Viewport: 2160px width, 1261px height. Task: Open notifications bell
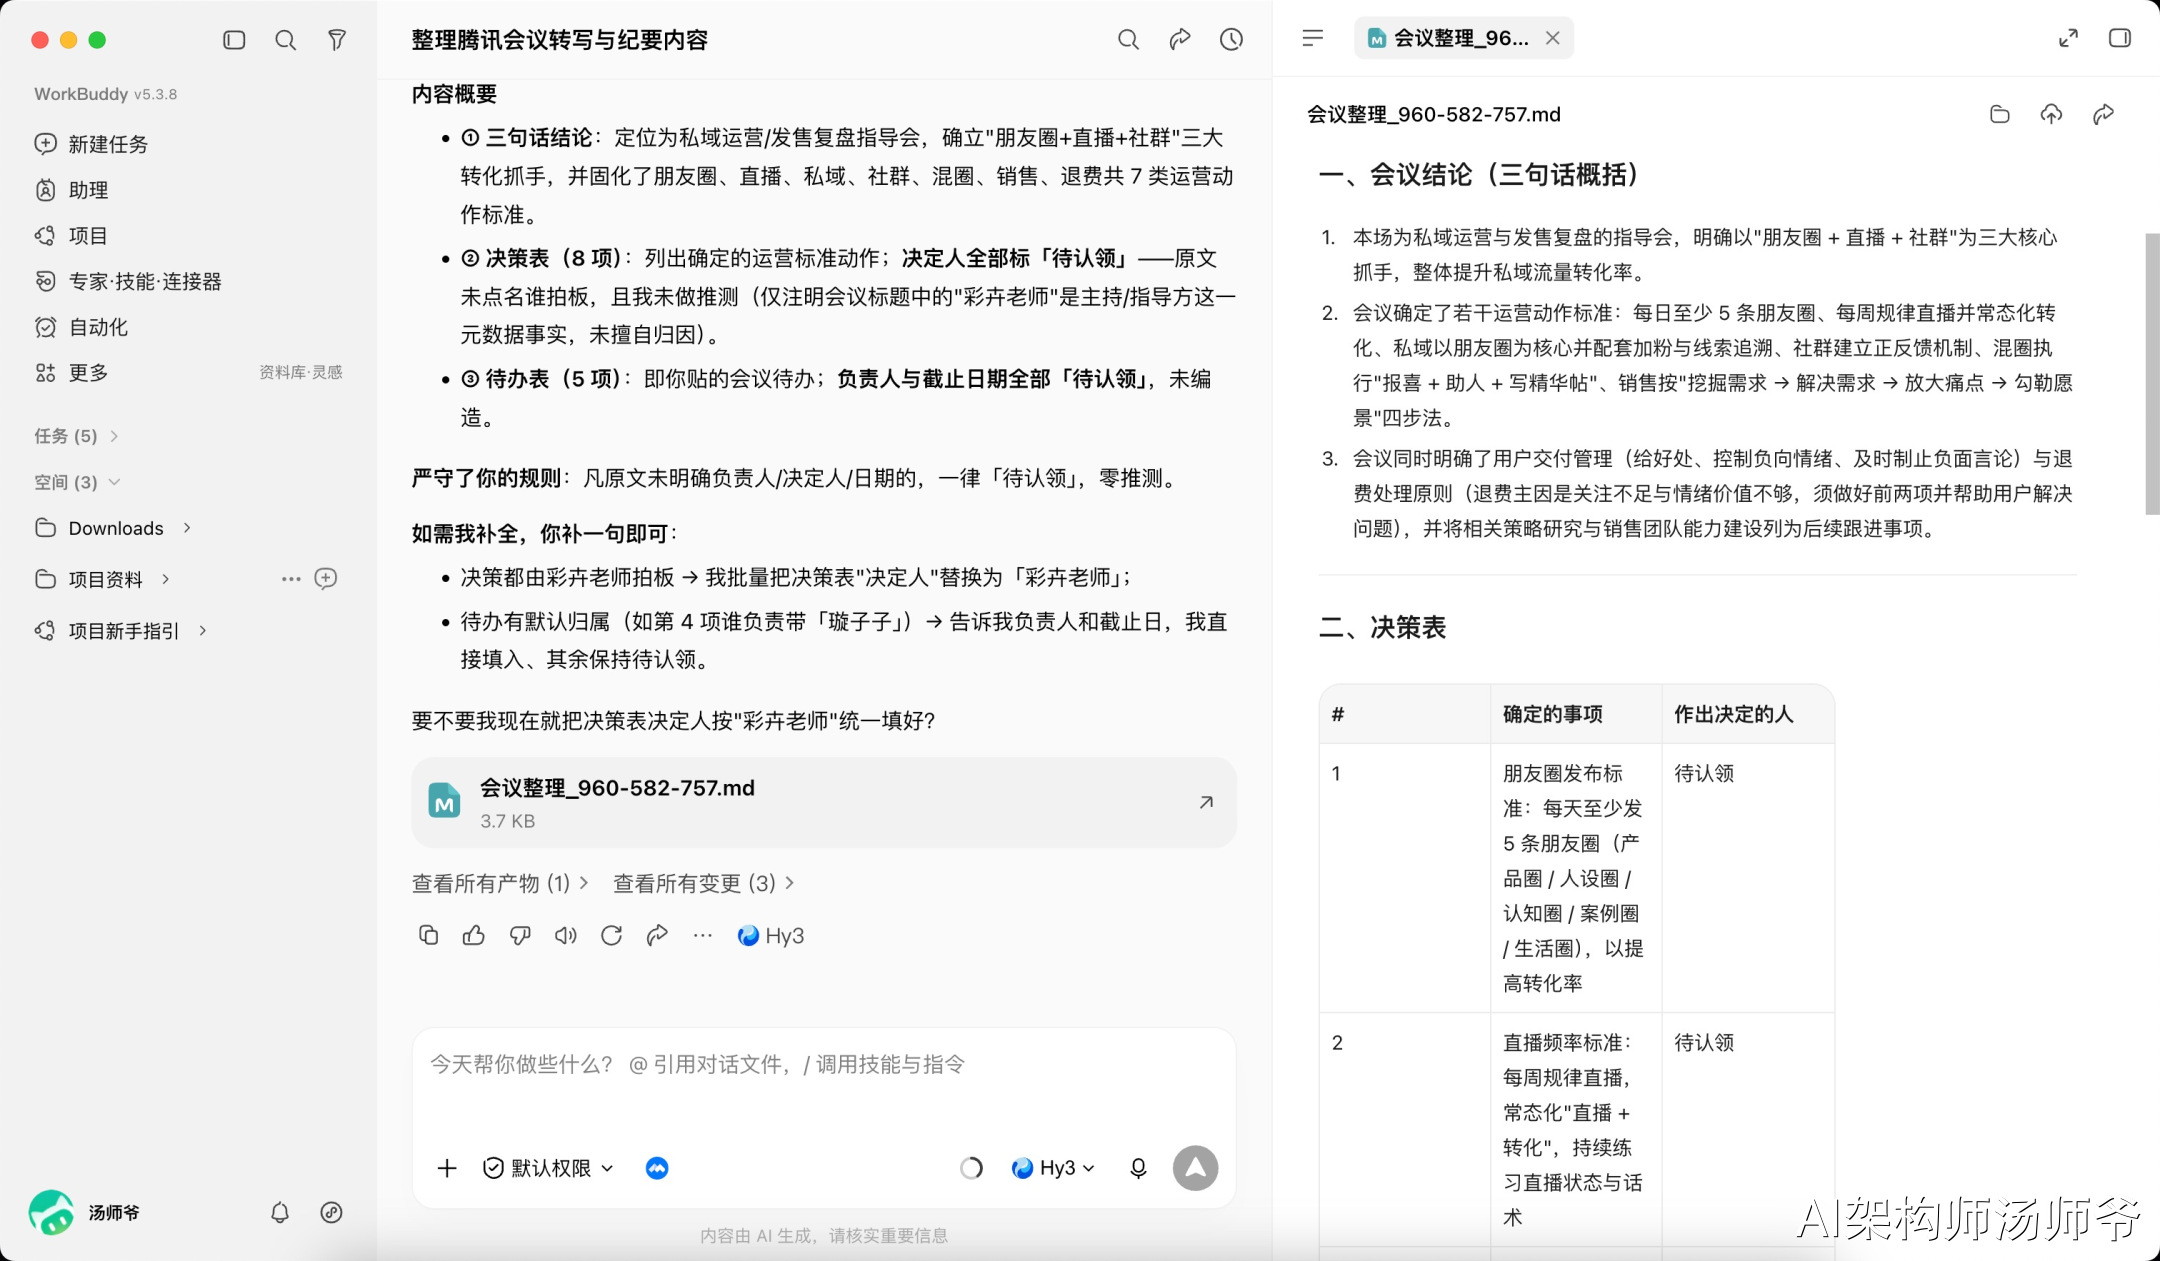coord(280,1212)
